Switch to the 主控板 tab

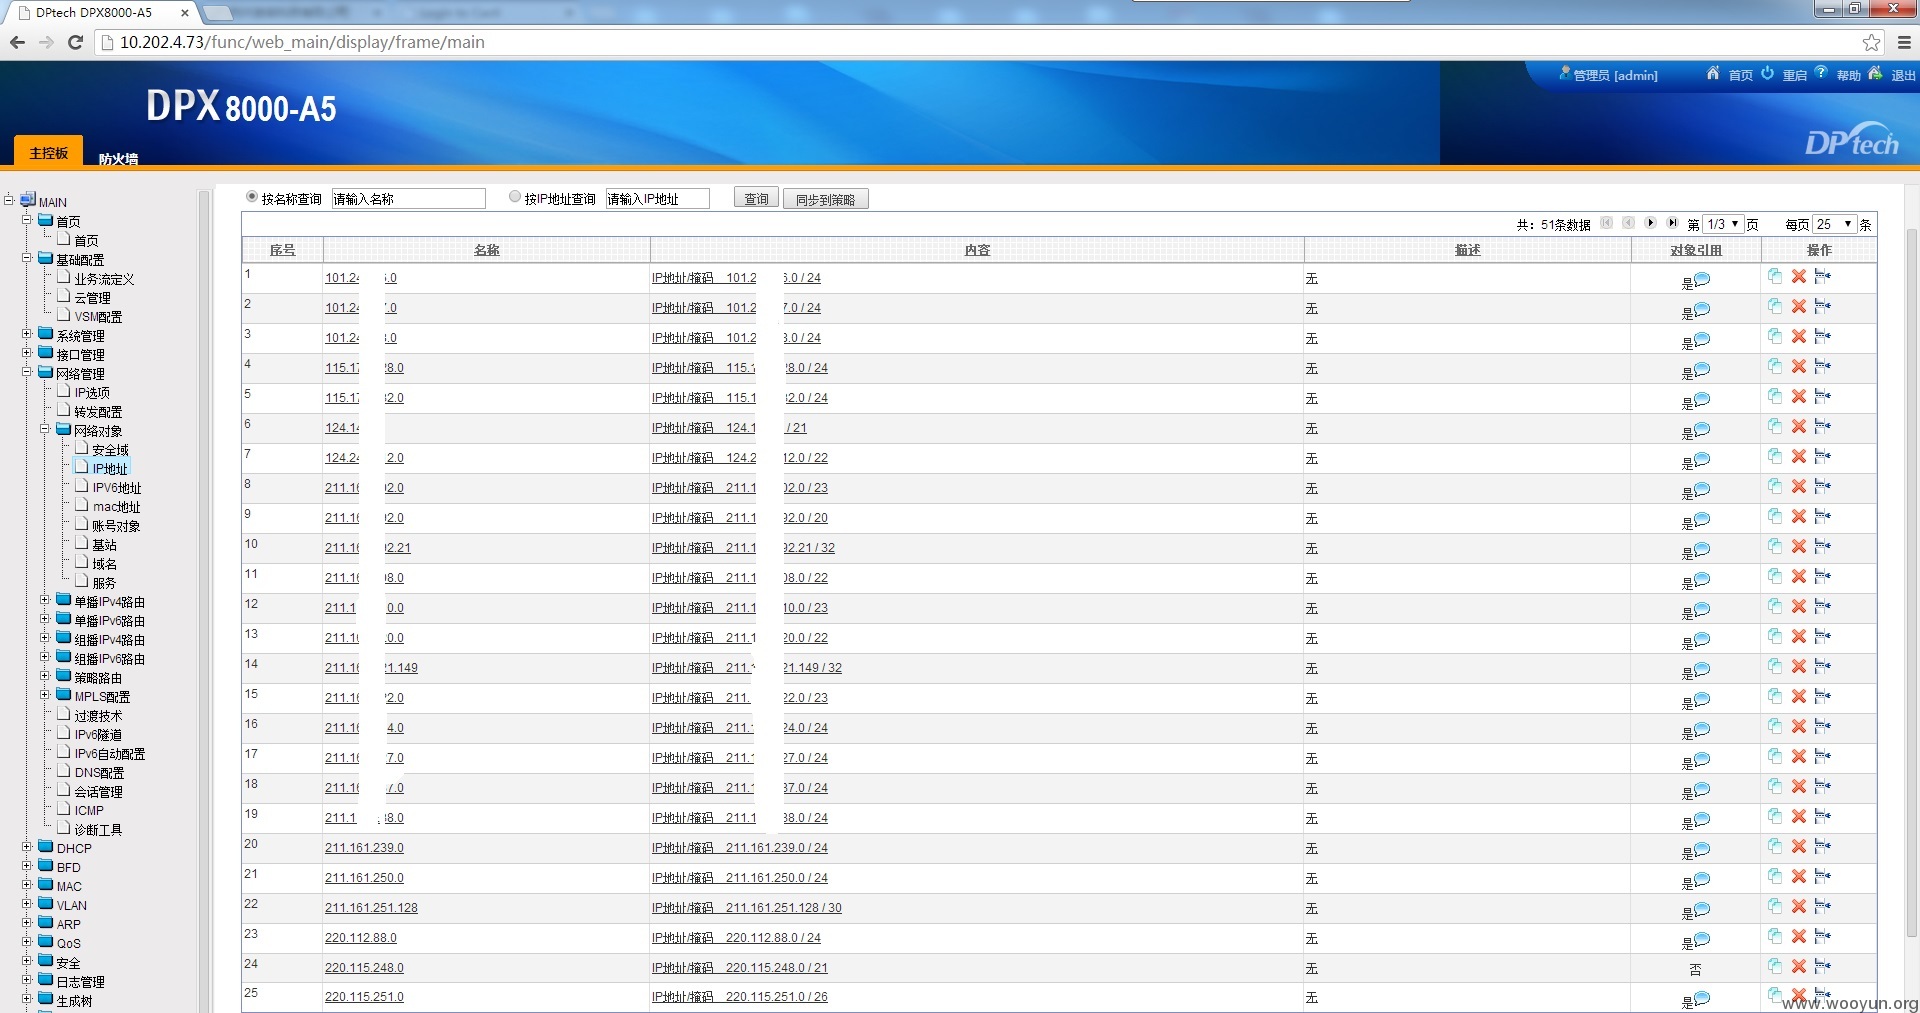[48, 152]
